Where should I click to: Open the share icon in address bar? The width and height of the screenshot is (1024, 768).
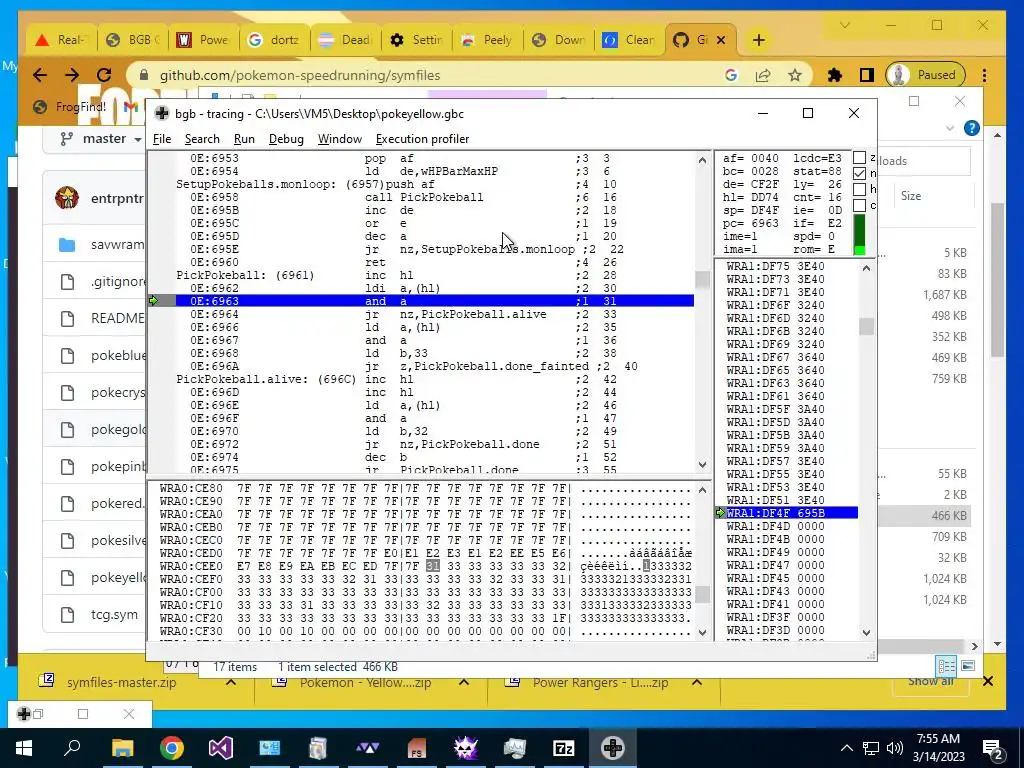tap(763, 75)
